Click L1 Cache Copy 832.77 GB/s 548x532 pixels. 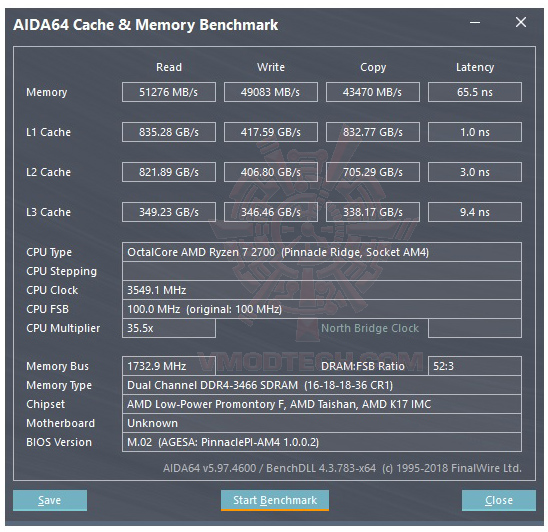(373, 132)
